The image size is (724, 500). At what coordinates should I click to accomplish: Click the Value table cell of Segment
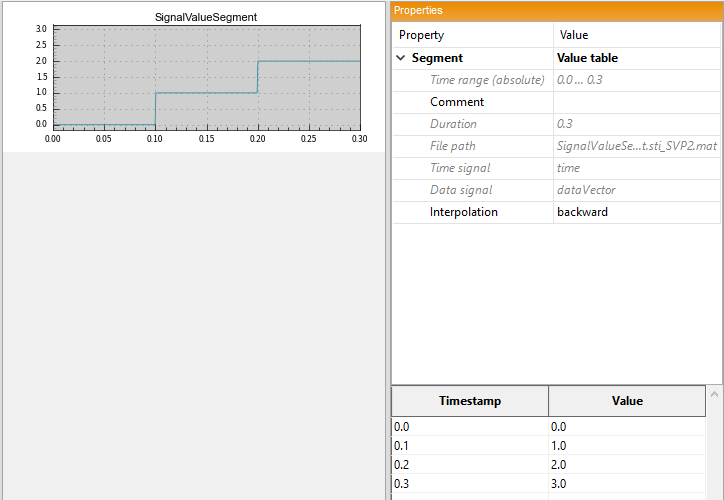tap(637, 58)
